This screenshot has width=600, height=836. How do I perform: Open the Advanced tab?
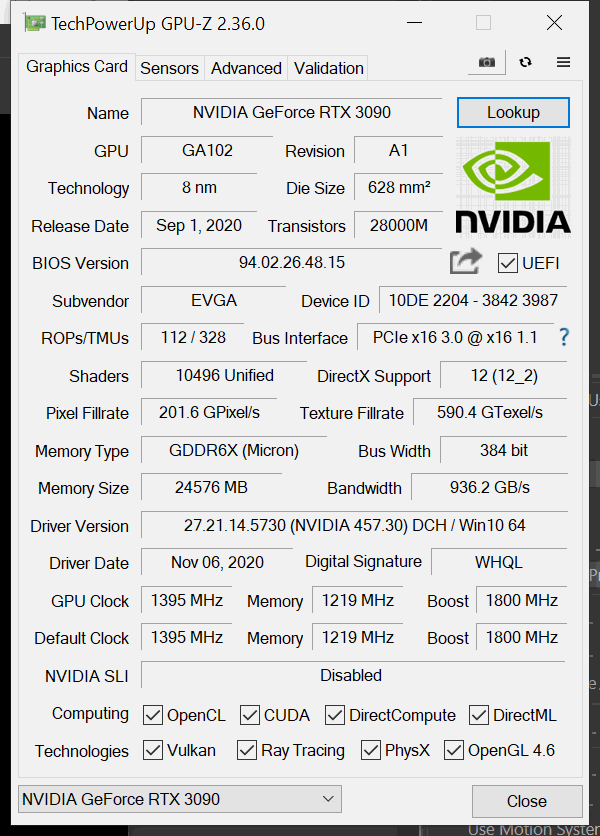(246, 68)
